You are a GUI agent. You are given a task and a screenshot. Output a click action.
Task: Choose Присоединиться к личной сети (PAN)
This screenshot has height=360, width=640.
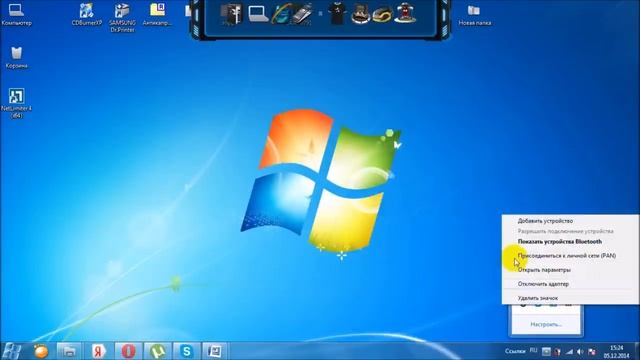coord(567,256)
